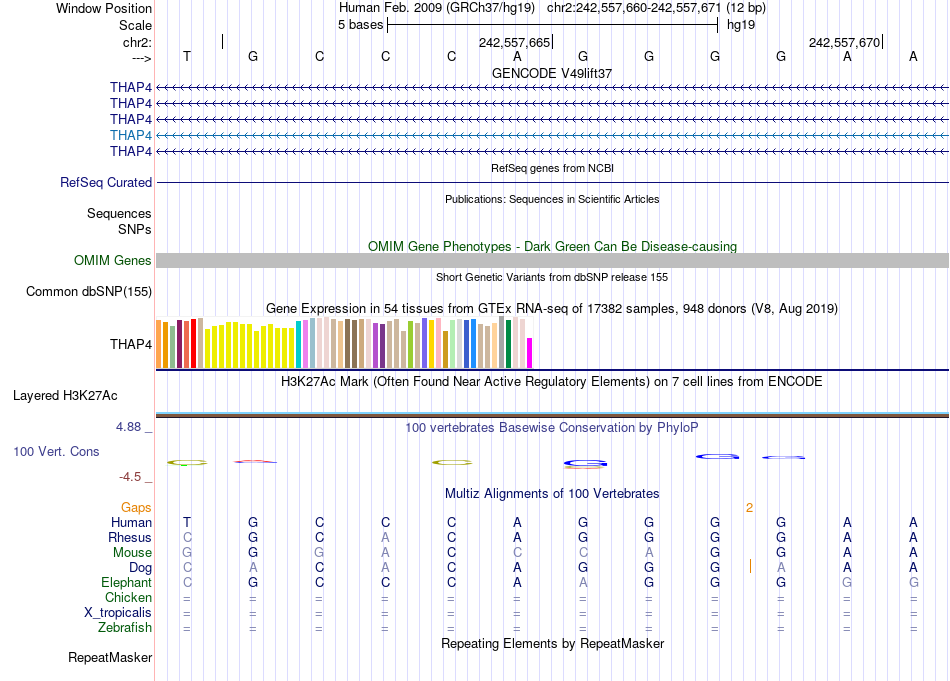
Task: Open the RefSeq Curated track label
Action: pyautogui.click(x=106, y=182)
